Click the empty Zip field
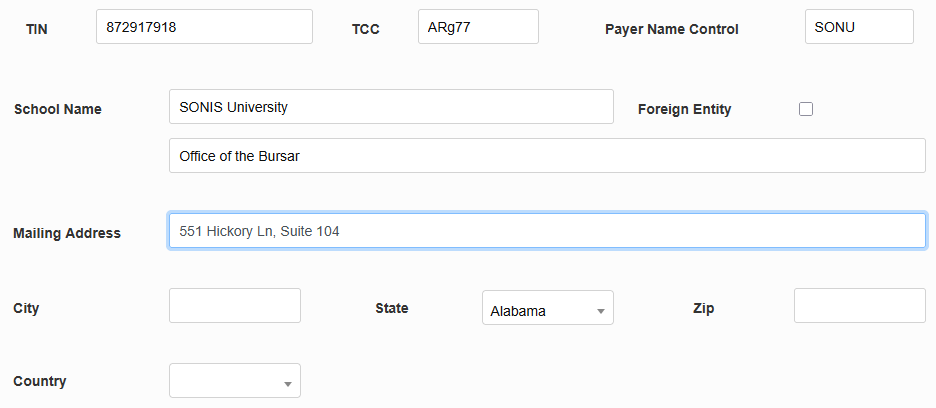Viewport: 936px width, 408px height. [x=859, y=306]
